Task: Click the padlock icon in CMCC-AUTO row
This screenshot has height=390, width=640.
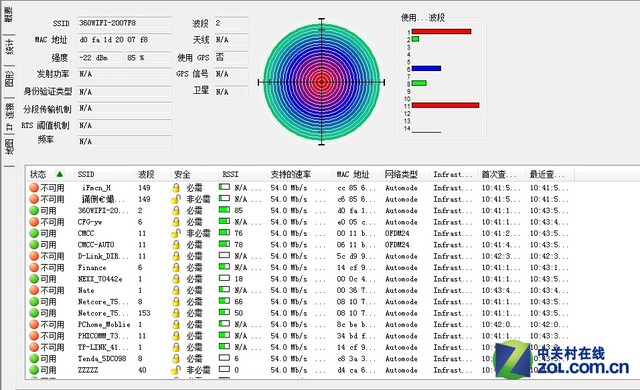Action: [x=176, y=245]
